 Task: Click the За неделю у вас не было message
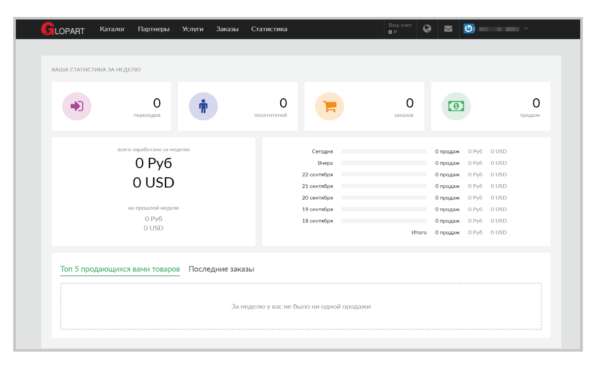[x=301, y=307]
